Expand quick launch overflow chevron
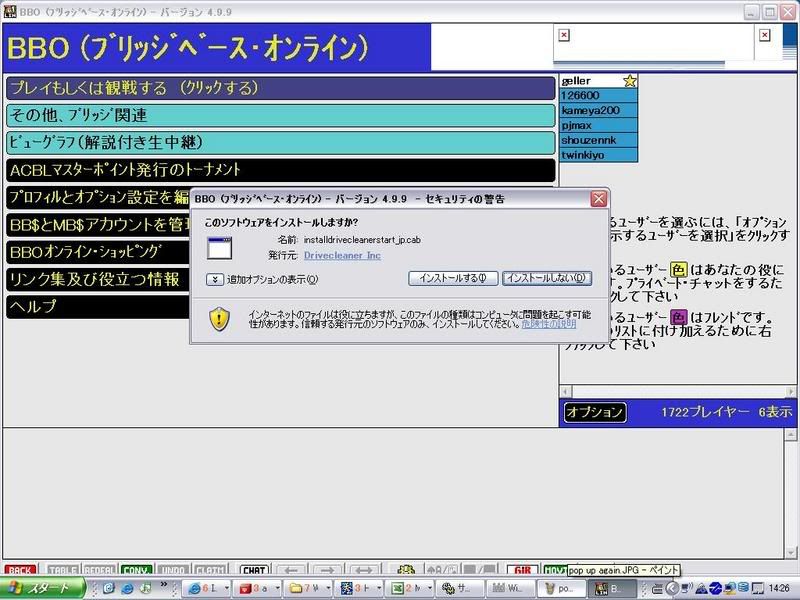 [x=164, y=585]
